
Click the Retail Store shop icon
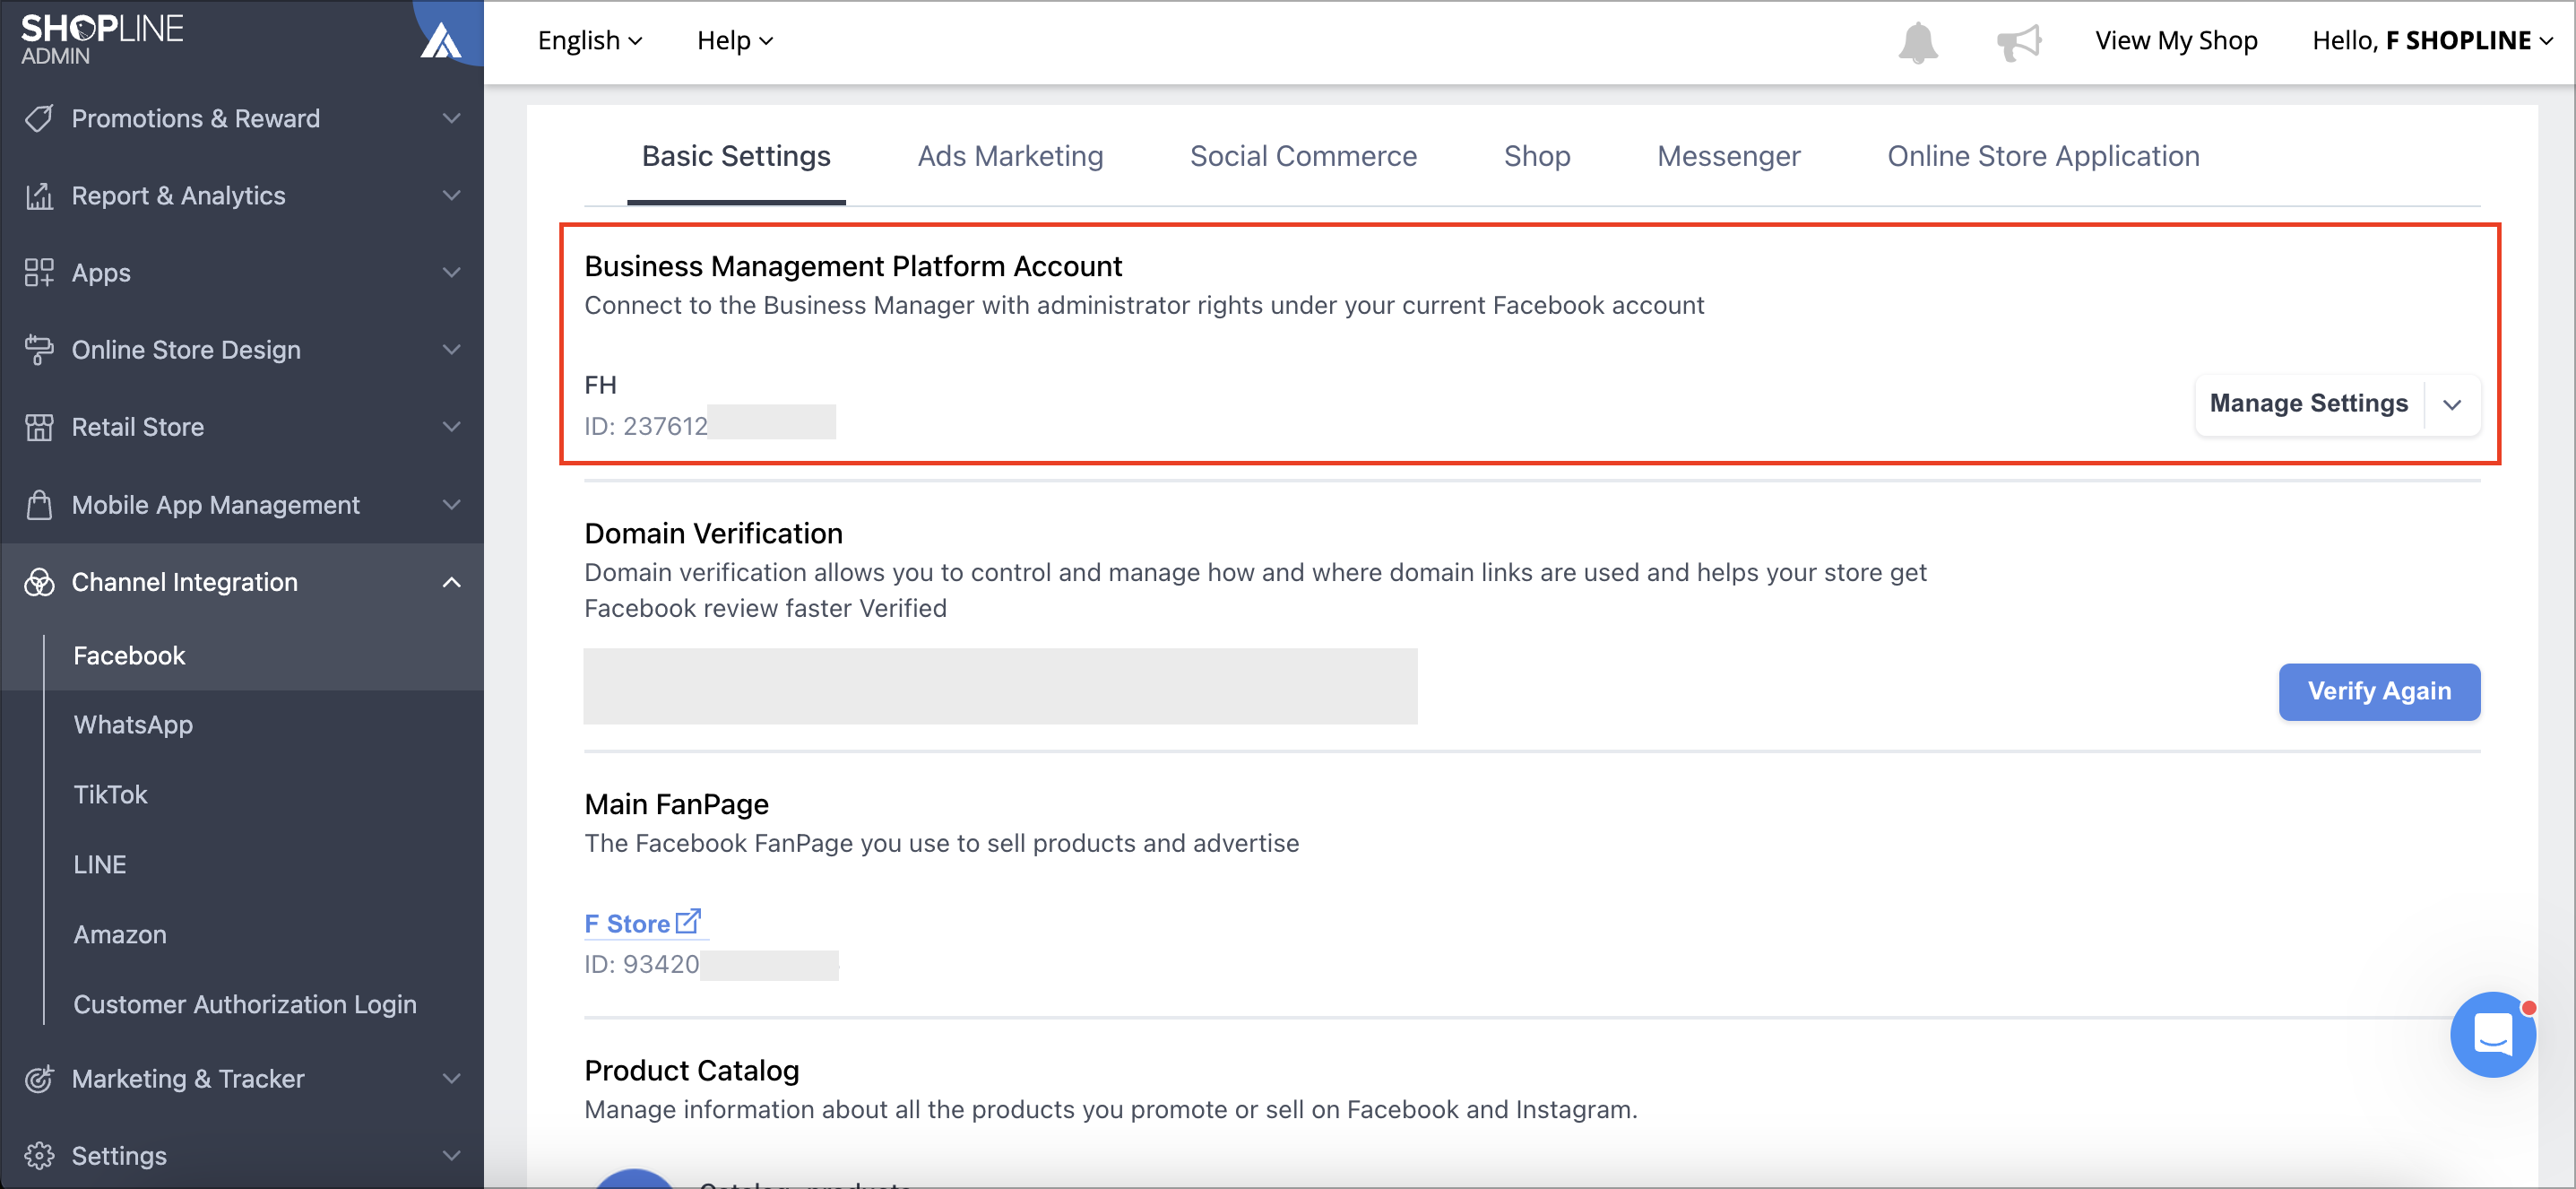coord(39,427)
